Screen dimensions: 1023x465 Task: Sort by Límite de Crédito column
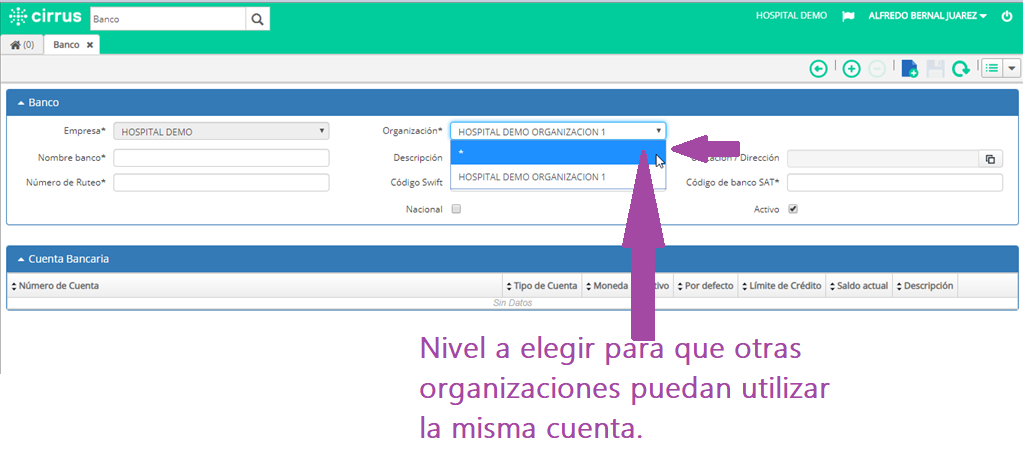(782, 286)
